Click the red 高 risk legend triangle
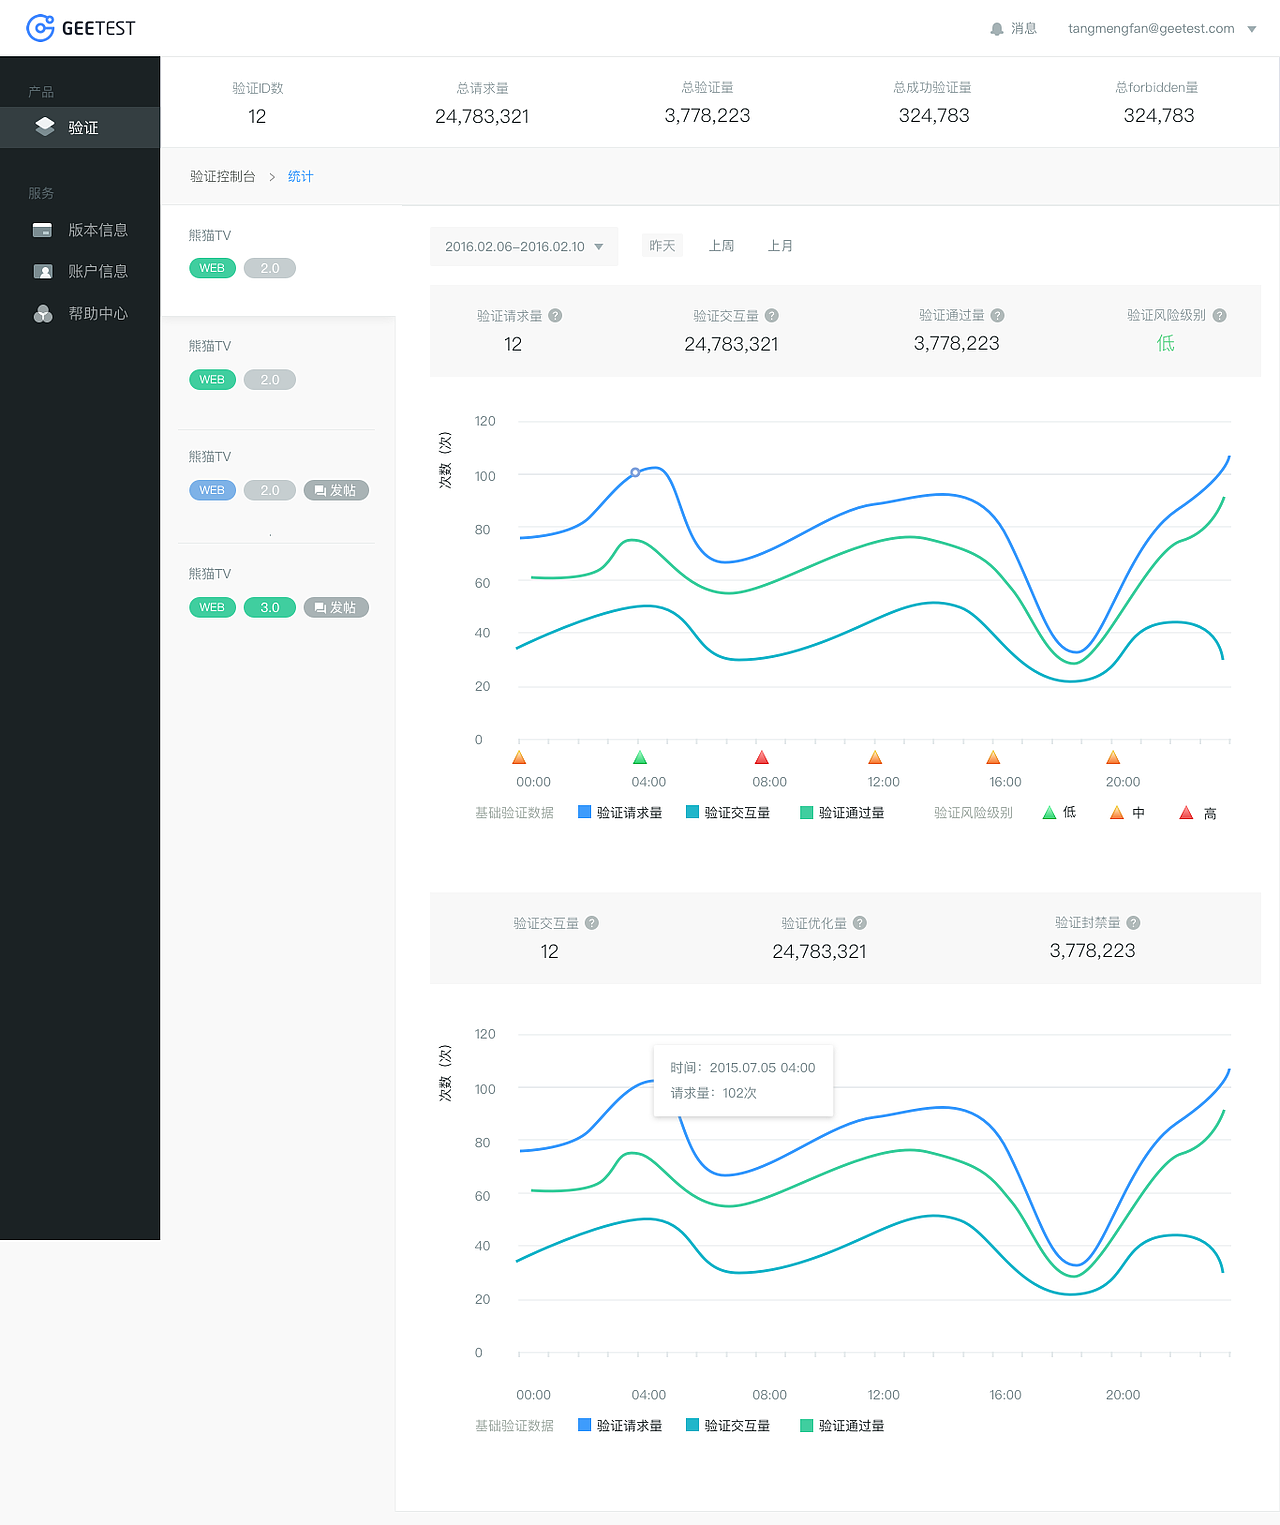This screenshot has width=1280, height=1525. (x=1186, y=812)
